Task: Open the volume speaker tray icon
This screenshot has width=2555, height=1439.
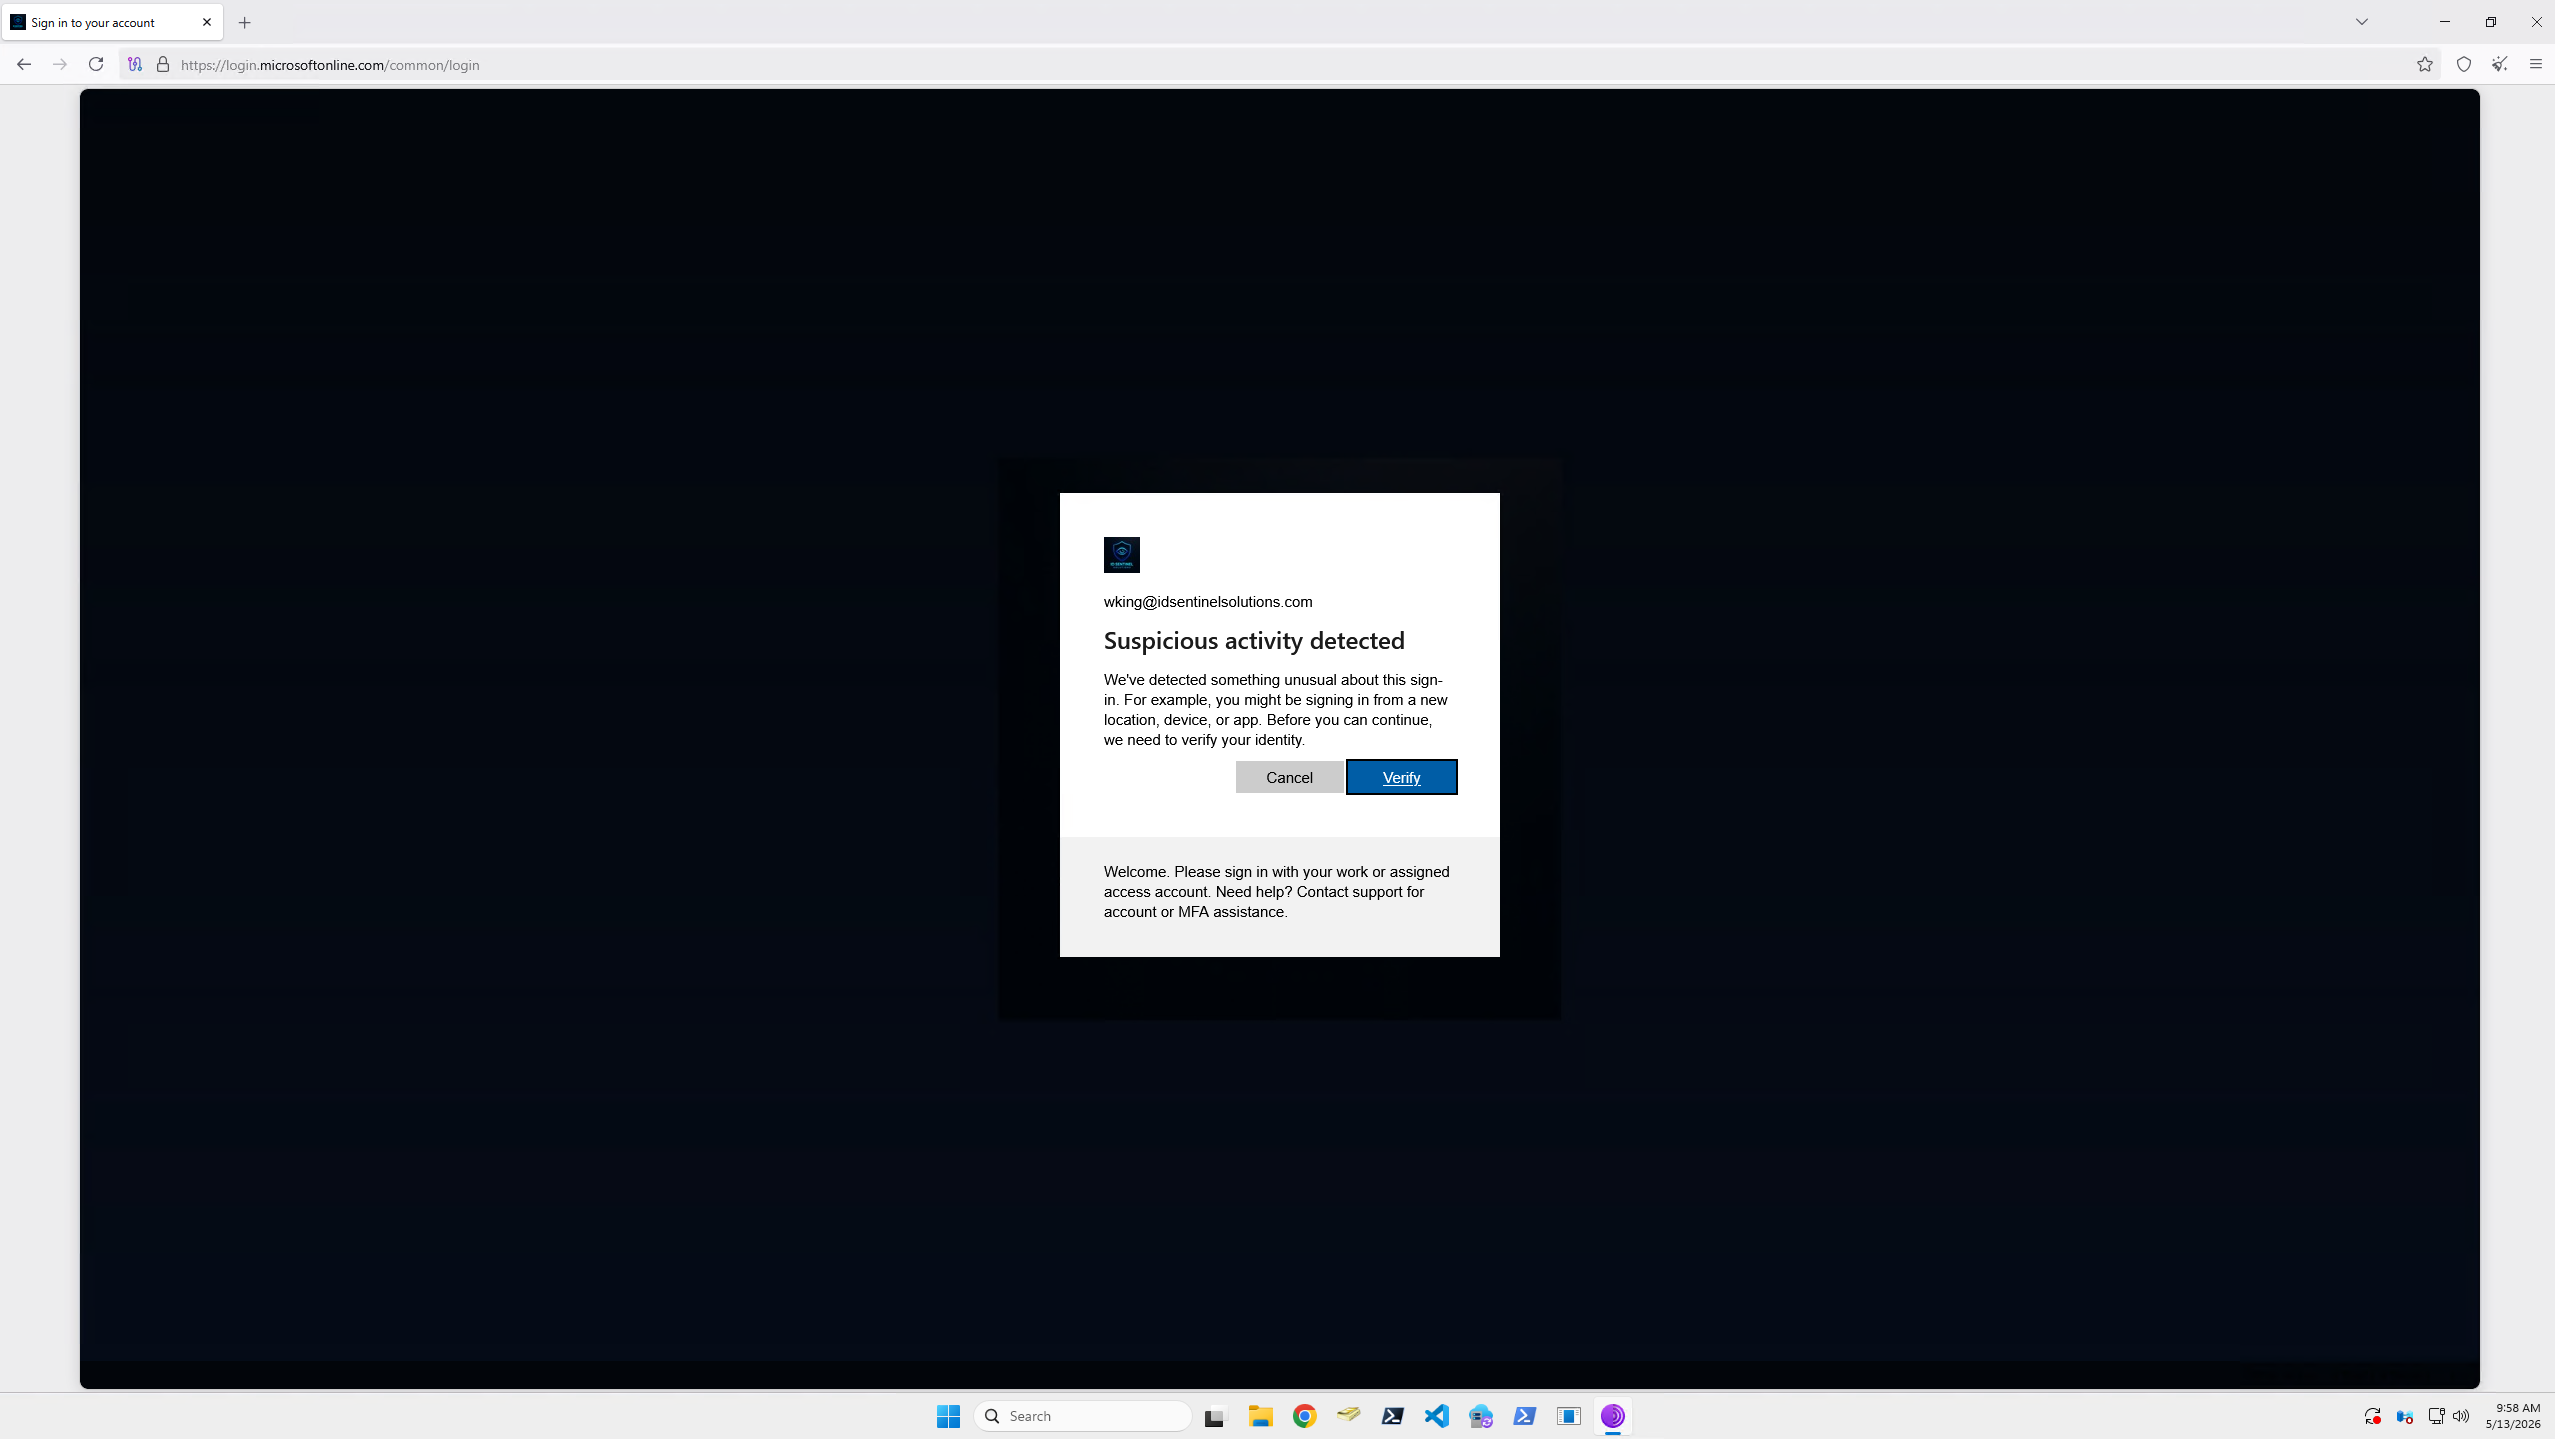Action: click(x=2461, y=1416)
